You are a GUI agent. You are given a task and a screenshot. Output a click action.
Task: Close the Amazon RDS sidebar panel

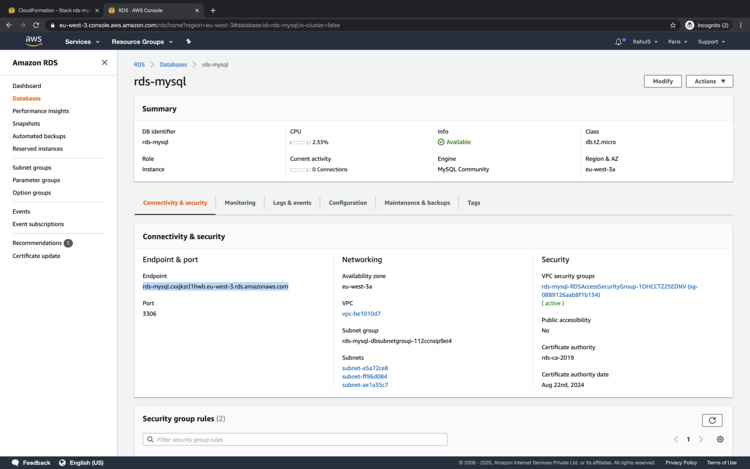tap(104, 63)
